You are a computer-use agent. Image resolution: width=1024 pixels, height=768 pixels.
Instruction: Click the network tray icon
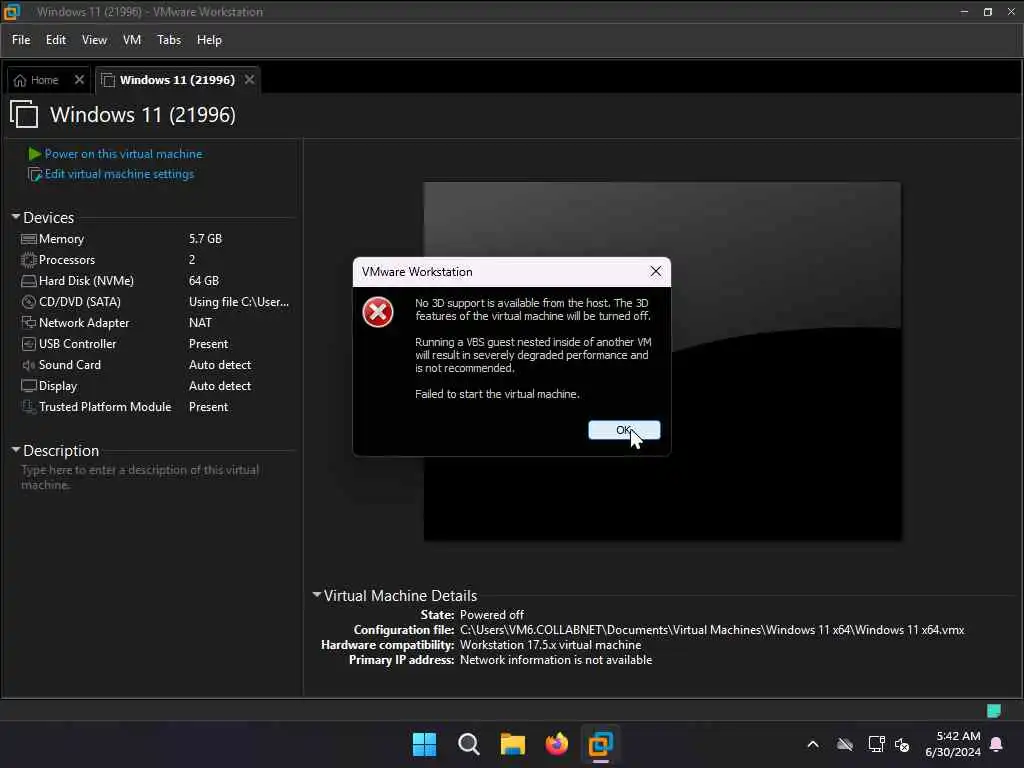point(876,744)
